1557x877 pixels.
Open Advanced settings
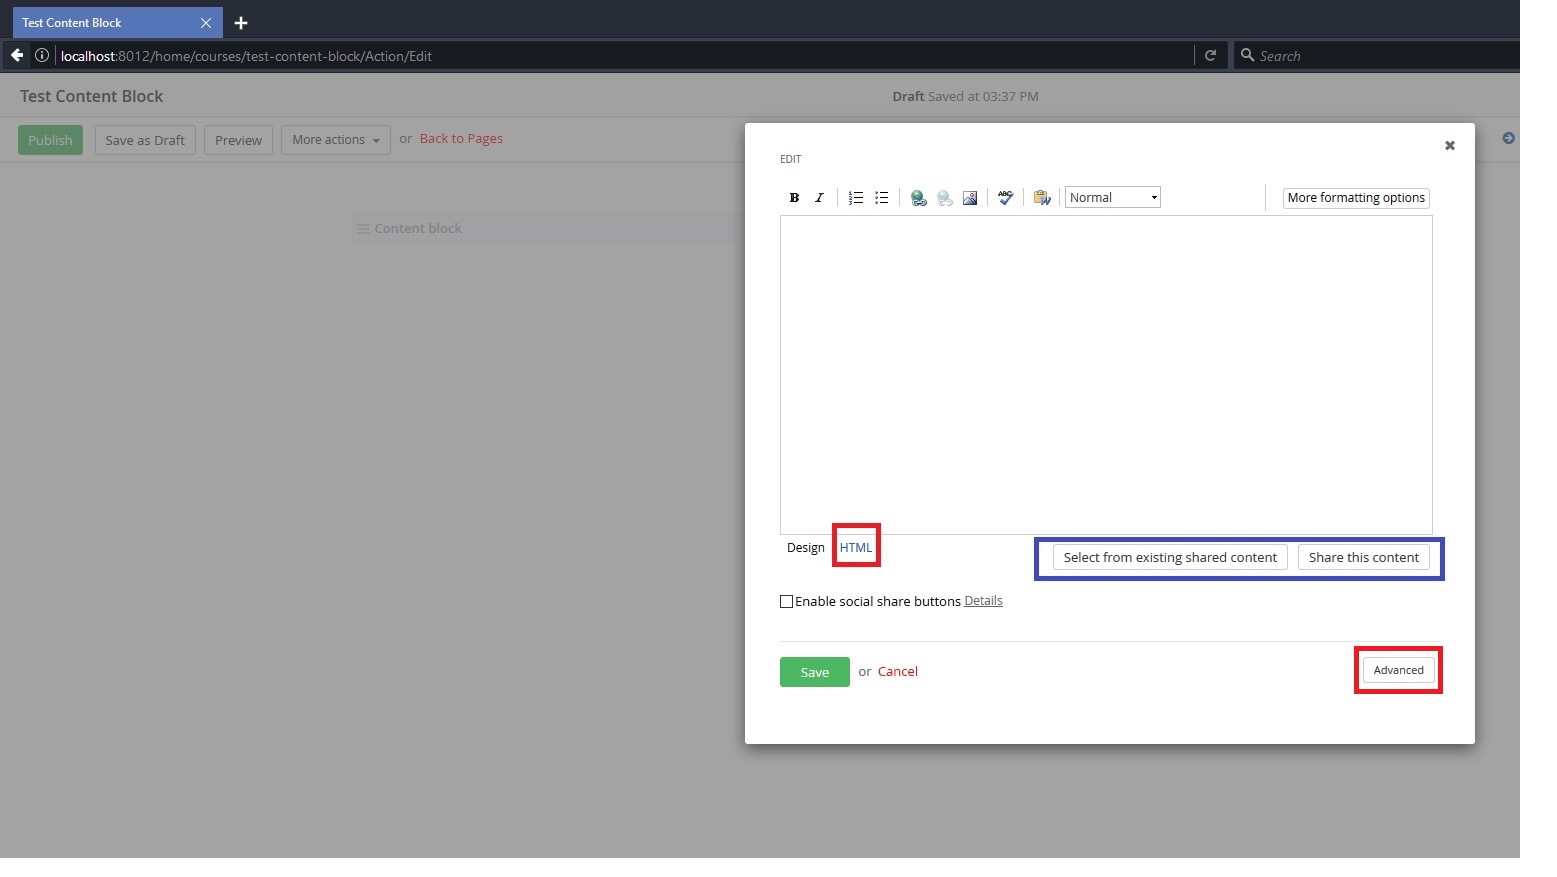click(x=1399, y=670)
